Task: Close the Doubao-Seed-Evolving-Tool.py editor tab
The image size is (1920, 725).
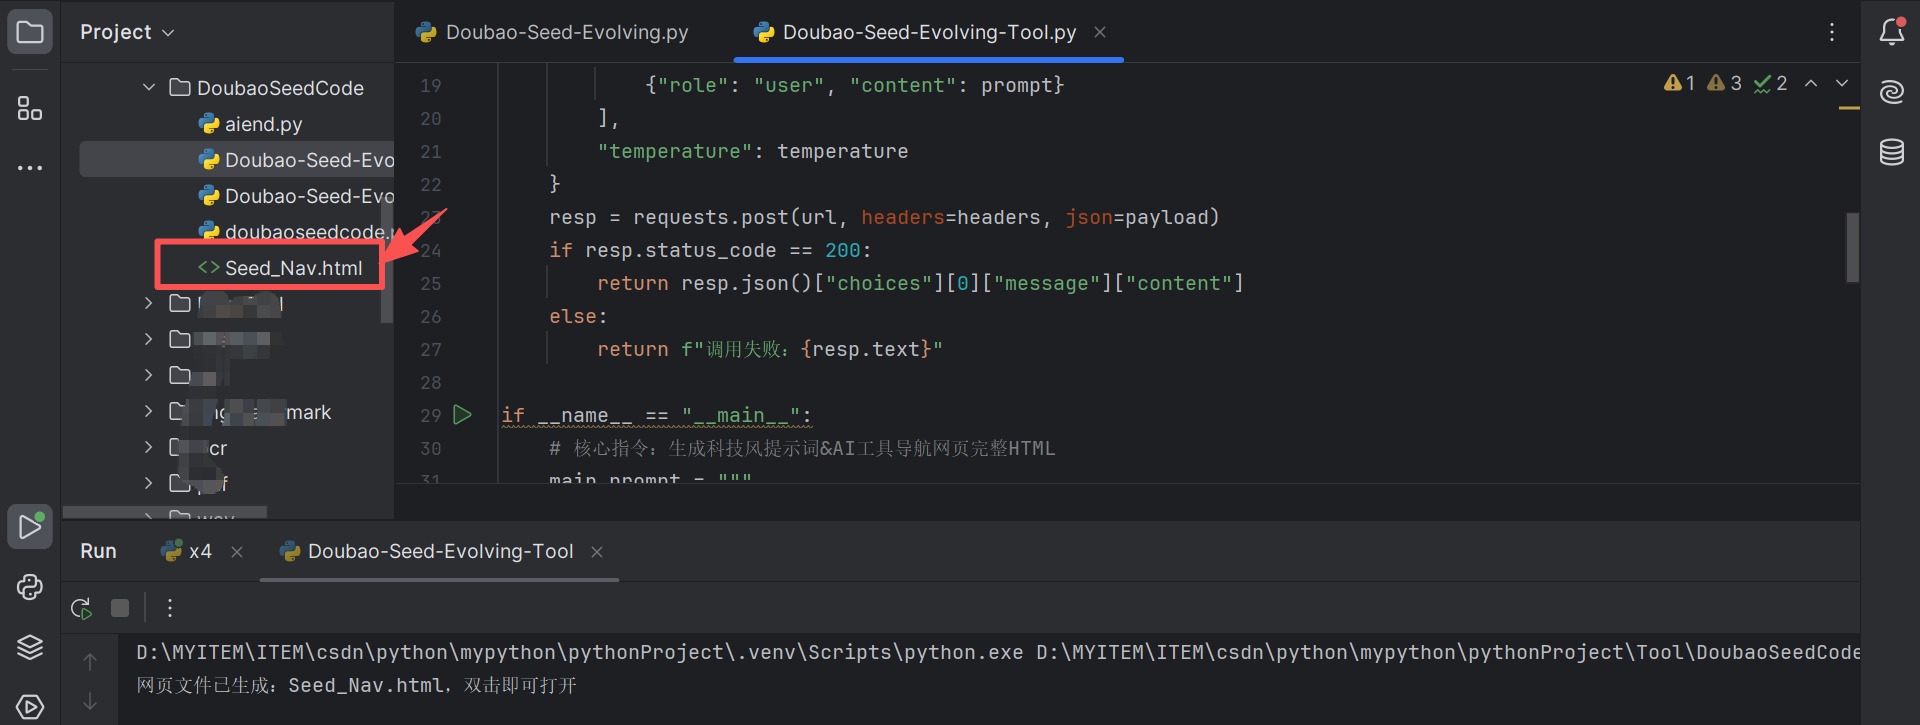Action: [x=1100, y=32]
